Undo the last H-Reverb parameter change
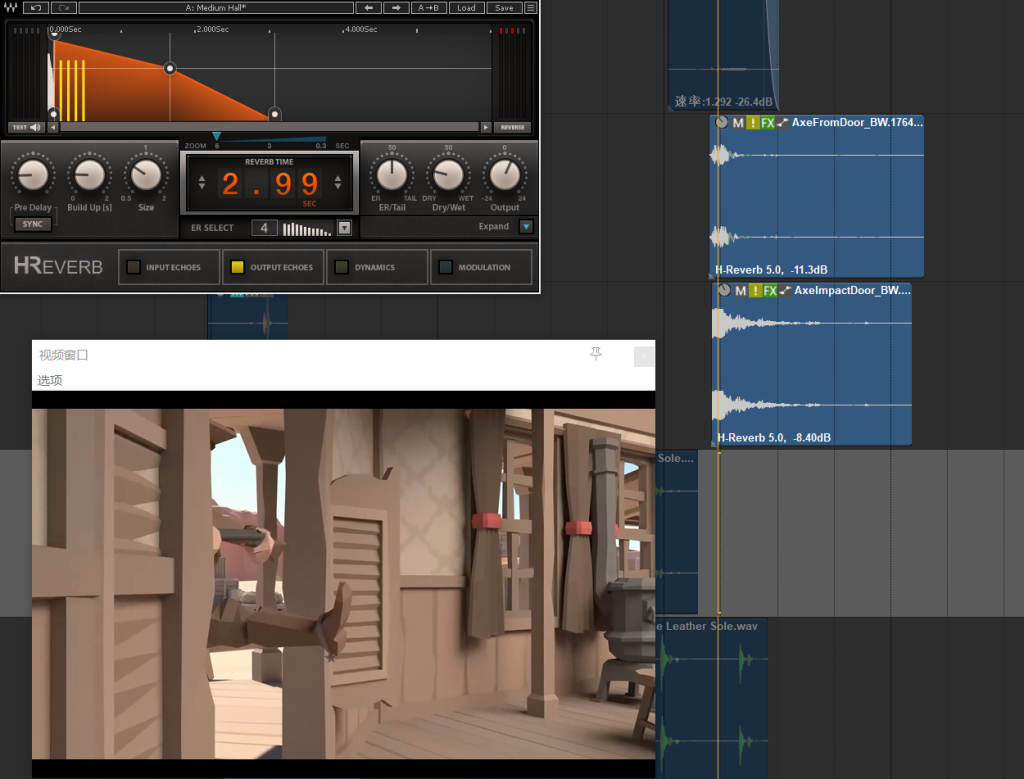 tap(36, 8)
